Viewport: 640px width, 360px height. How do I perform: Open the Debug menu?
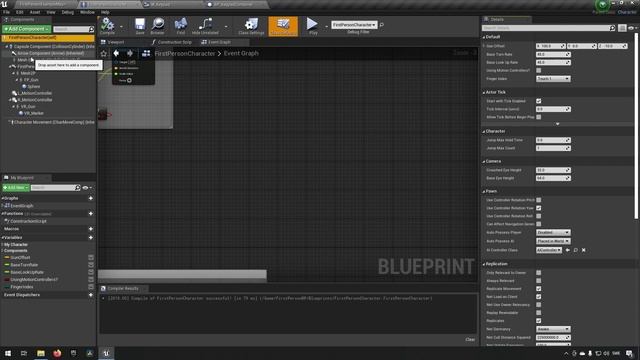pyautogui.click(x=68, y=12)
